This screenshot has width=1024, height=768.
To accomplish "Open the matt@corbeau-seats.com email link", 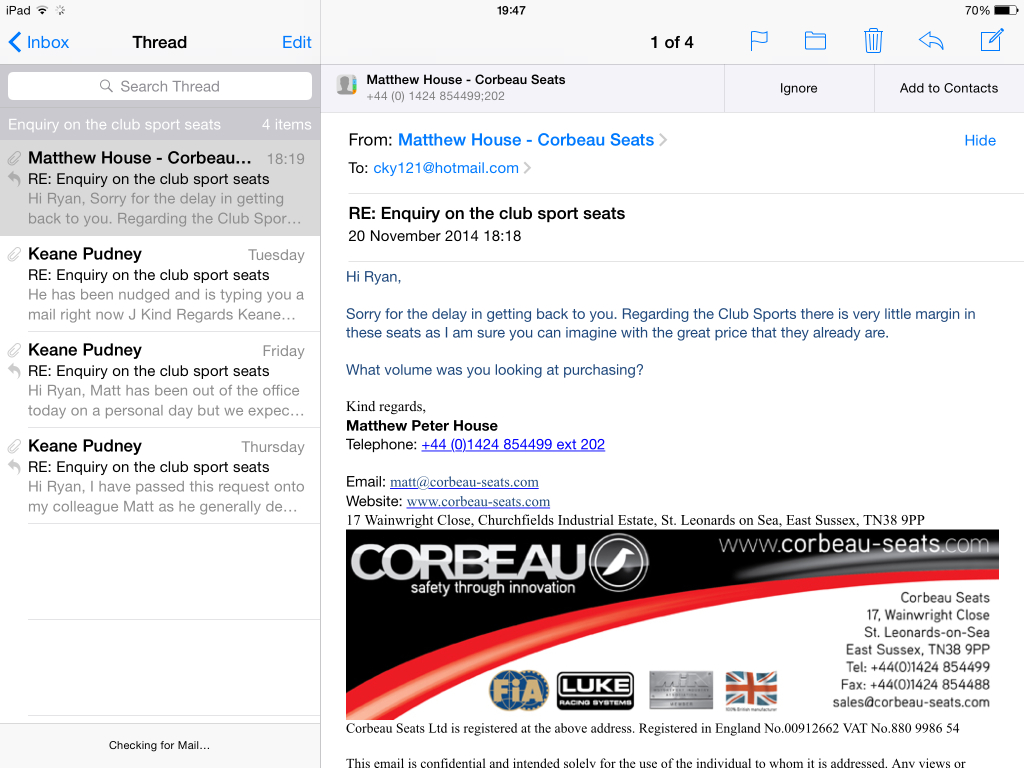I will point(464,482).
